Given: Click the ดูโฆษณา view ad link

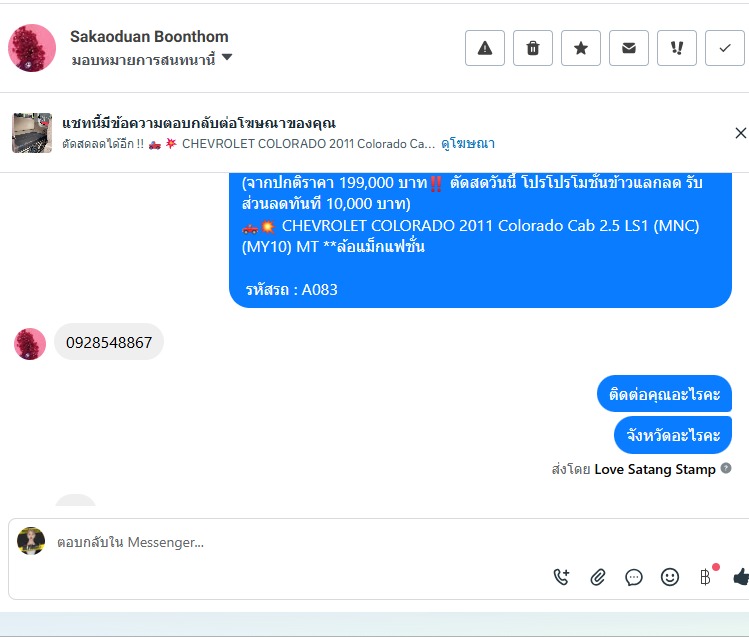Looking at the screenshot, I should tap(468, 143).
